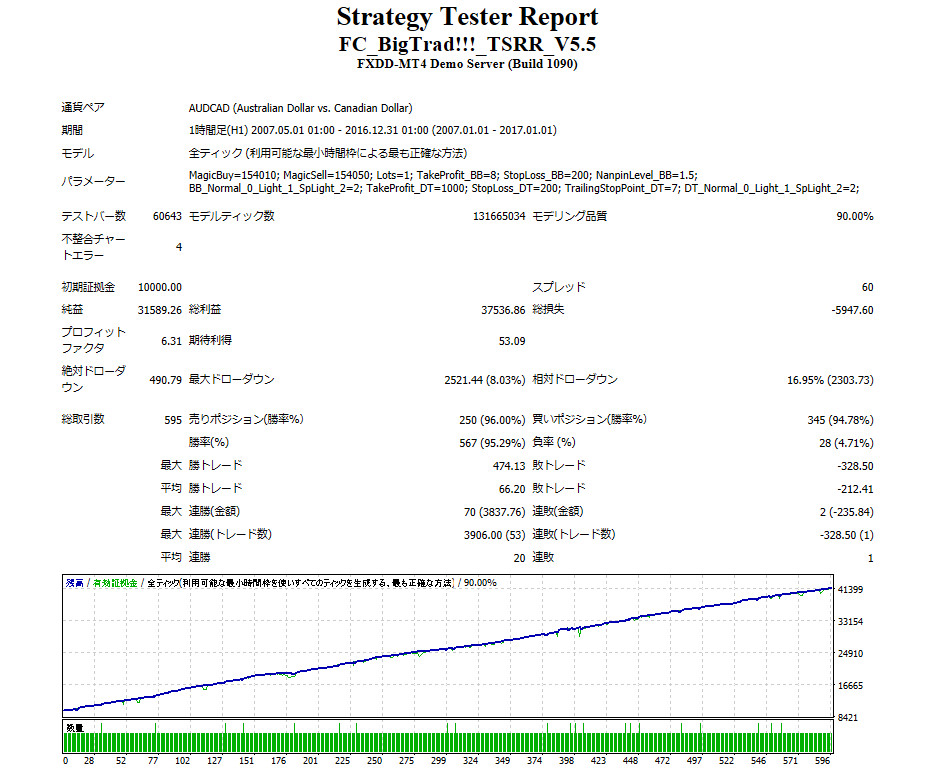The width and height of the screenshot is (930, 770).
Task: Click the BB_Normal_0_Light_1_SpLight_2 parameter line
Action: pyautogui.click(x=524, y=188)
